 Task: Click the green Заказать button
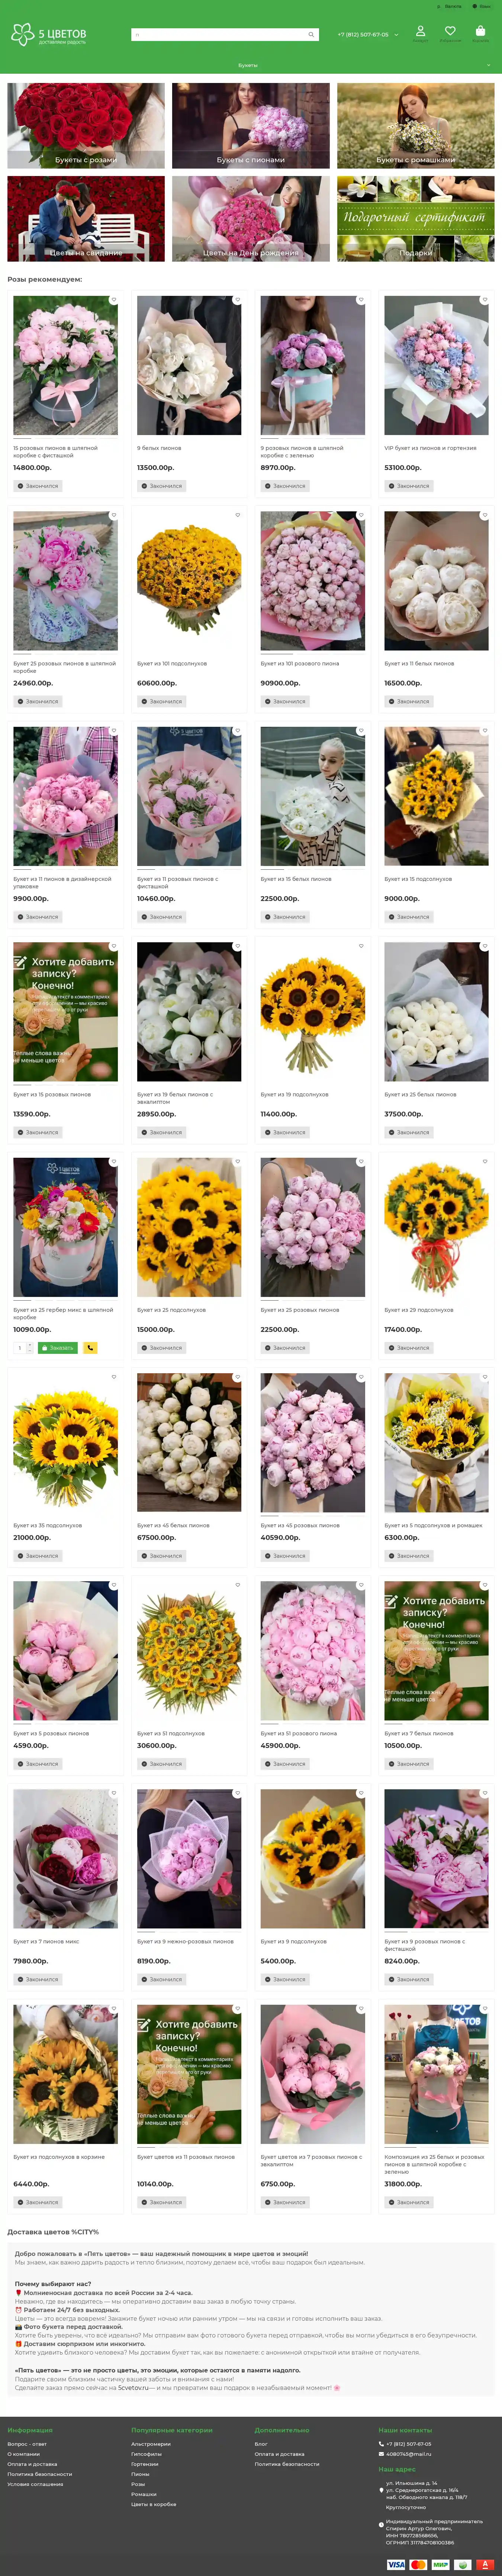[x=58, y=1348]
